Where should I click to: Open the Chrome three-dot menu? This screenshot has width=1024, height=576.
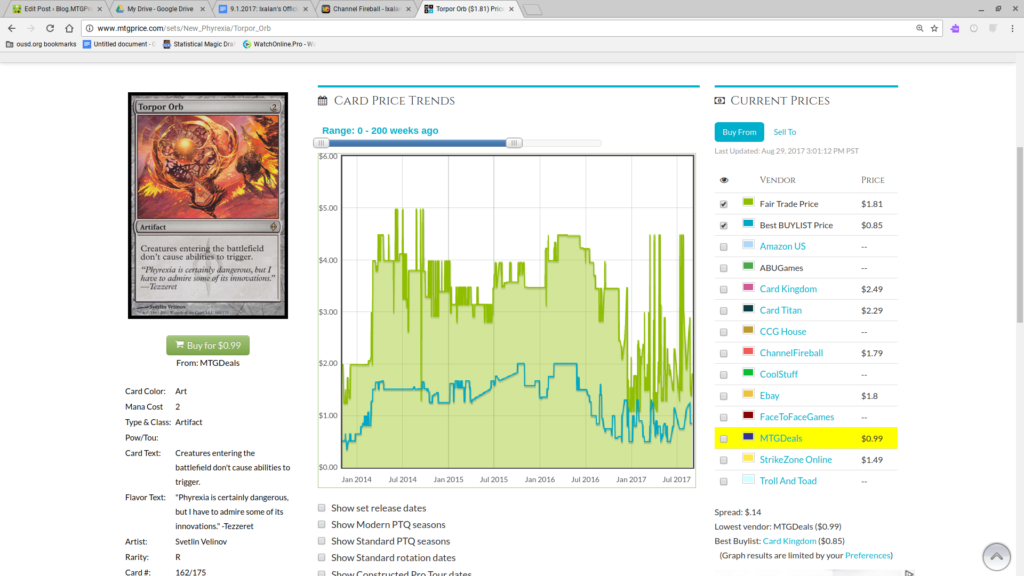(1012, 28)
